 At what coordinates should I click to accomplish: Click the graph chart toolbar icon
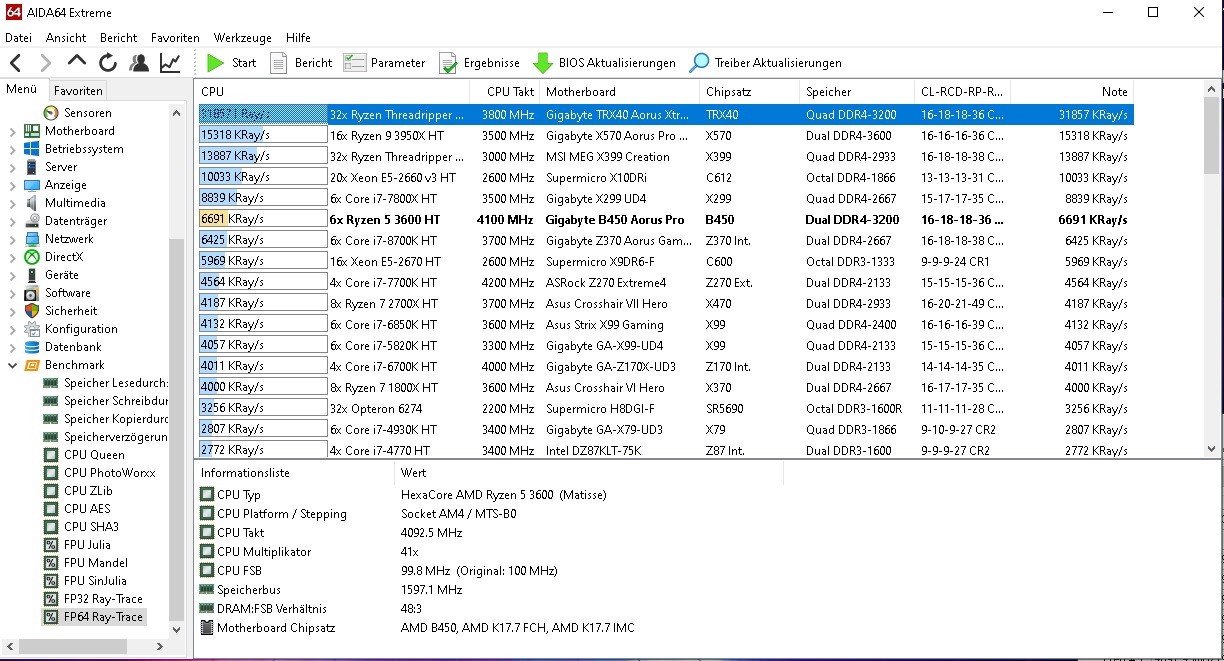[170, 63]
